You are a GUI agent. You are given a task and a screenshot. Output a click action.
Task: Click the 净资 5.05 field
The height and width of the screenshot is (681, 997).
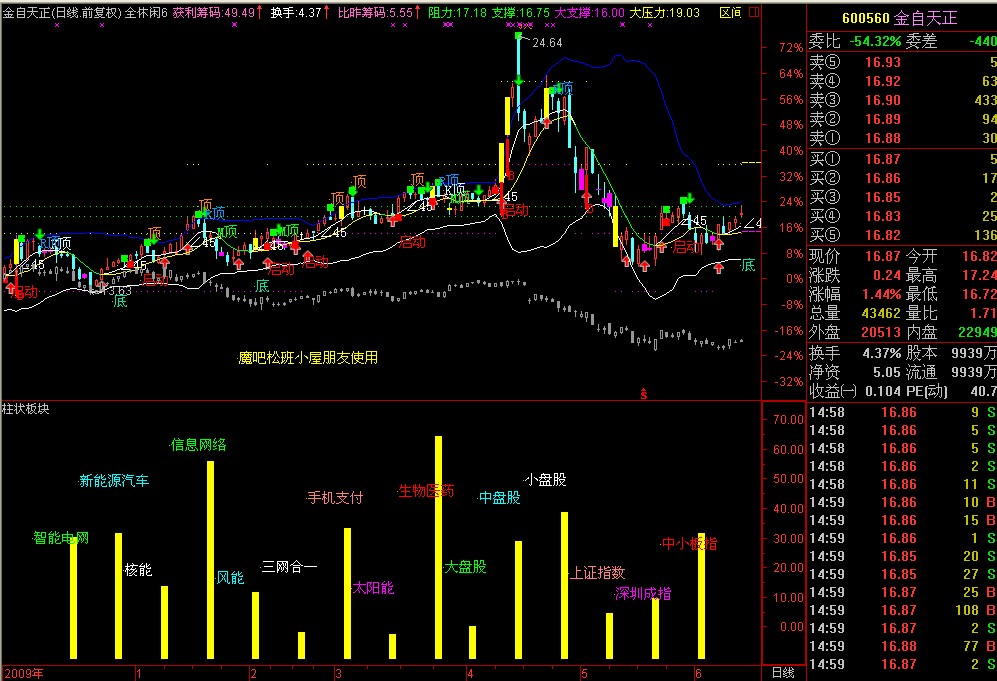pos(855,372)
